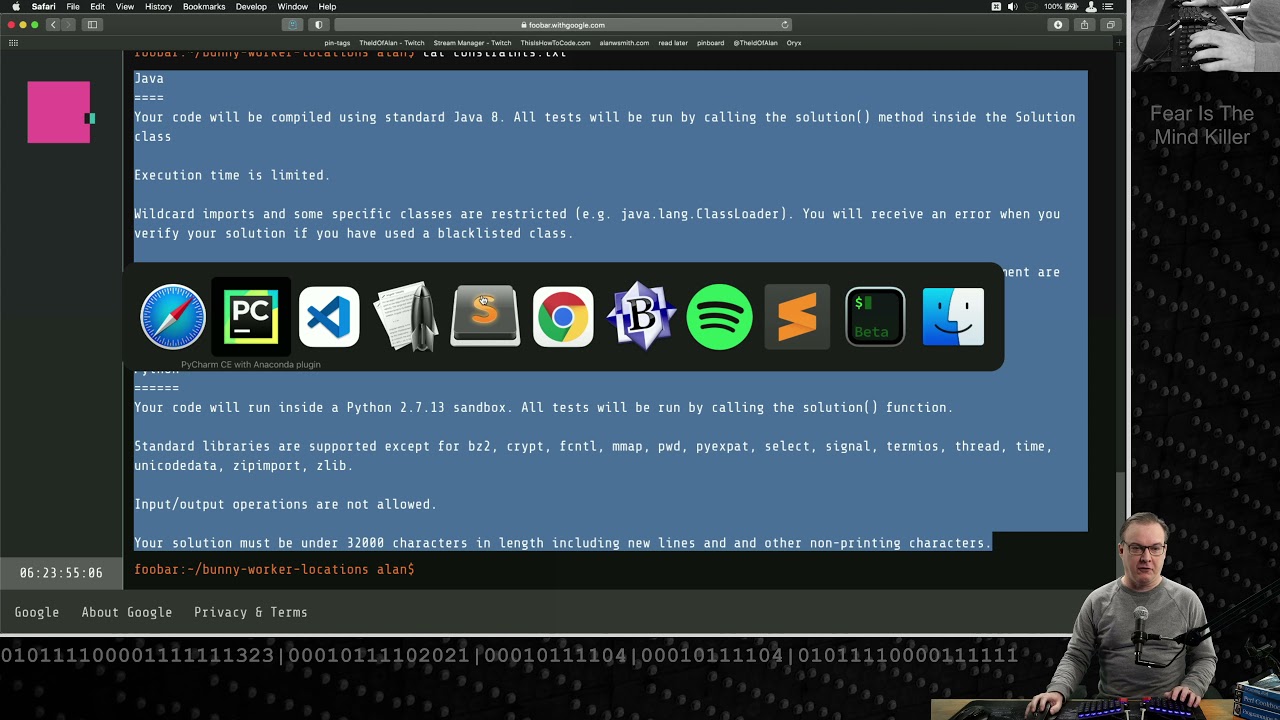Switch to Visual Studio Code app icon
Screen dimensions: 1280x720
329,317
